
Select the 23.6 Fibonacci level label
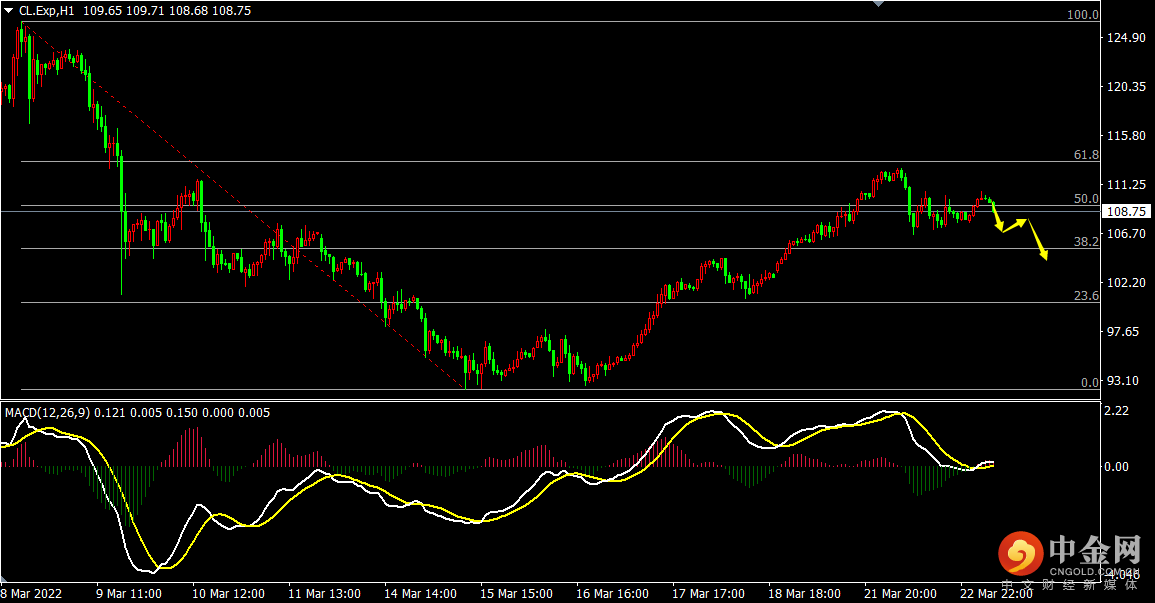pos(1085,296)
